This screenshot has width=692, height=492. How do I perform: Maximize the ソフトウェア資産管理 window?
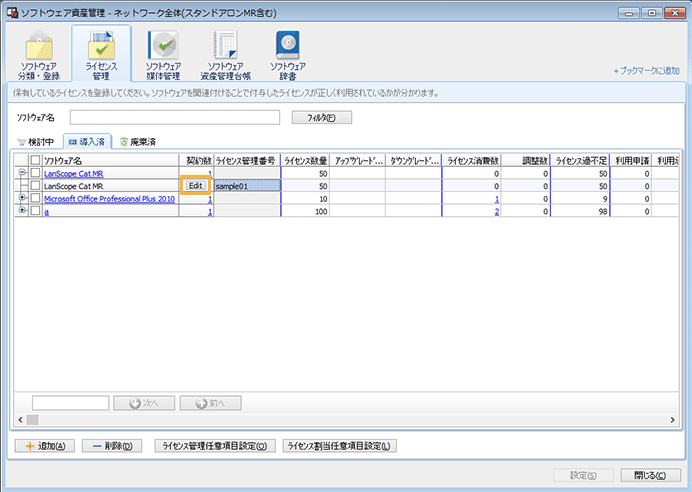tap(651, 13)
